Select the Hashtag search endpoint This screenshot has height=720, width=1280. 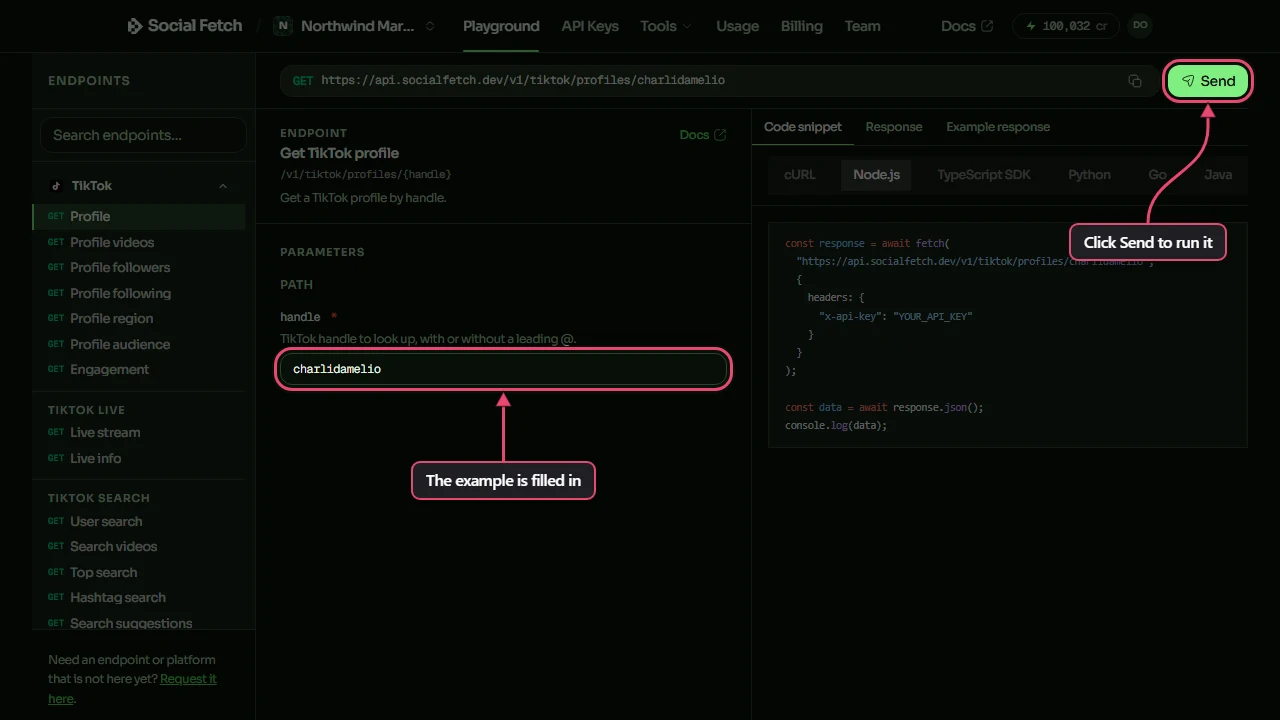[x=139, y=597]
